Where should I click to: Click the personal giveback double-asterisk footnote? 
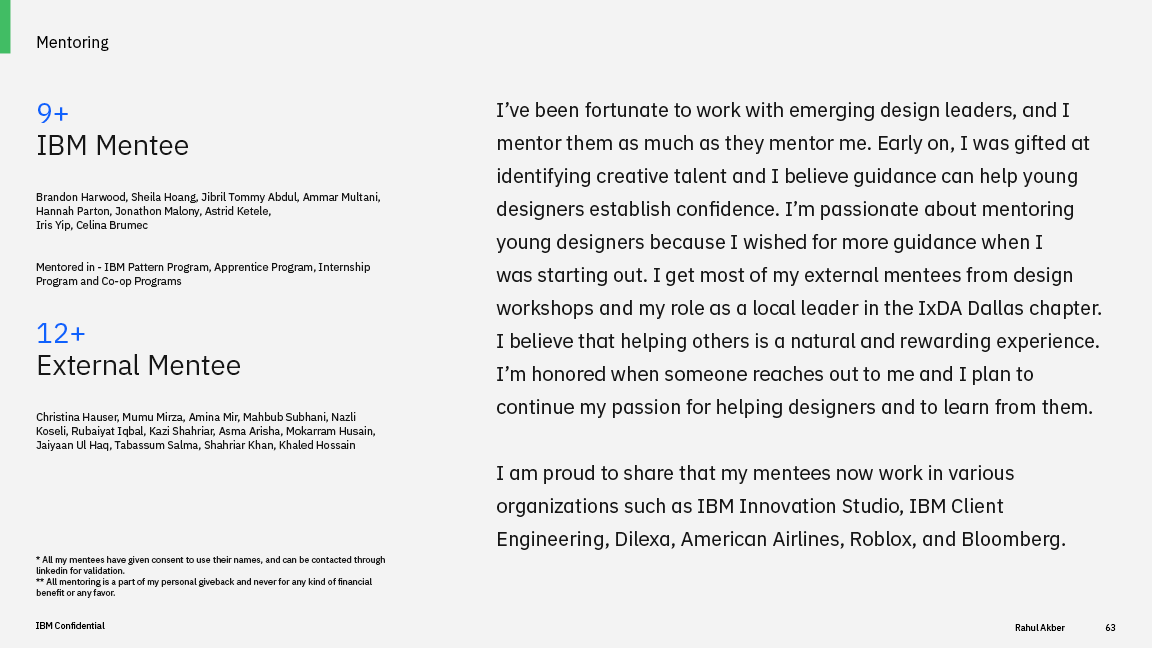coord(204,587)
